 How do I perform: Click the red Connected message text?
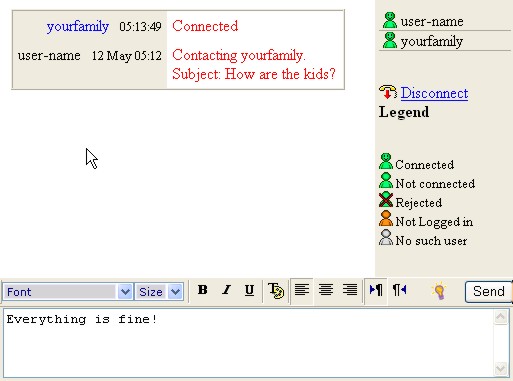pos(205,26)
